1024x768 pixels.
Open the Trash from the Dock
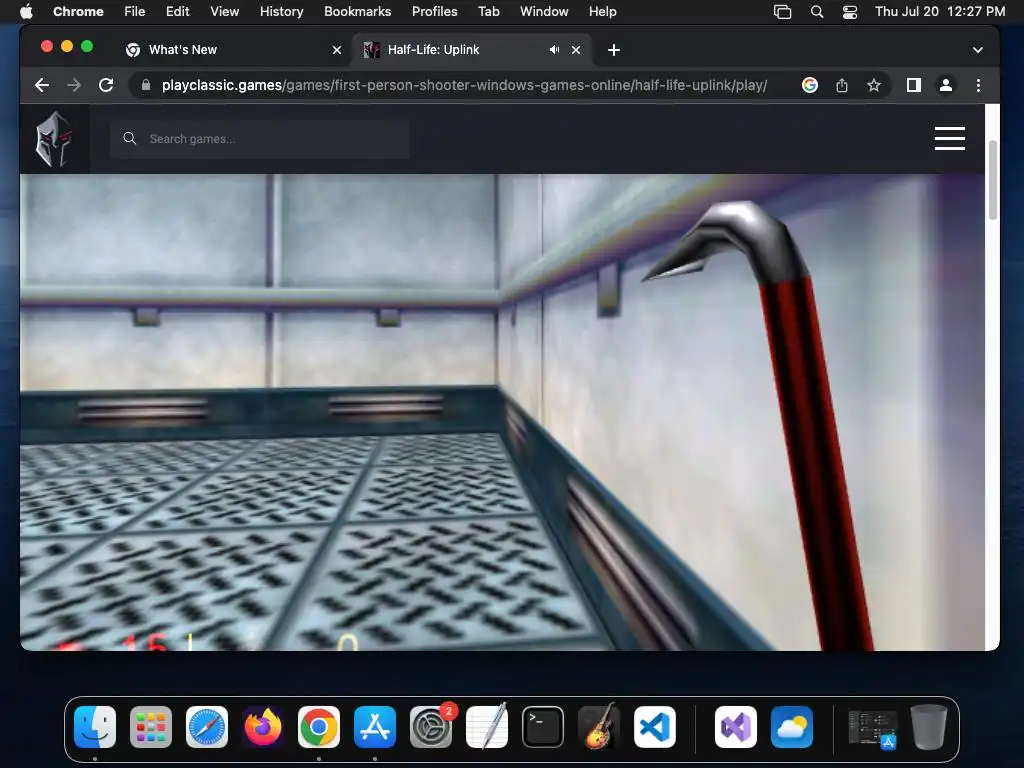click(x=929, y=727)
